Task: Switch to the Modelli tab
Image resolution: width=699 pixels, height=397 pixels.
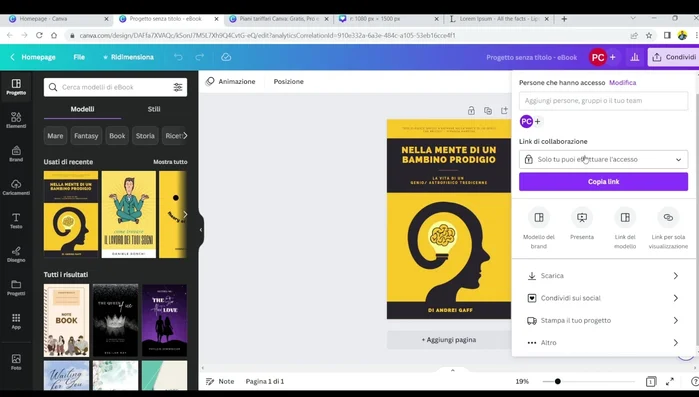Action: pyautogui.click(x=82, y=109)
